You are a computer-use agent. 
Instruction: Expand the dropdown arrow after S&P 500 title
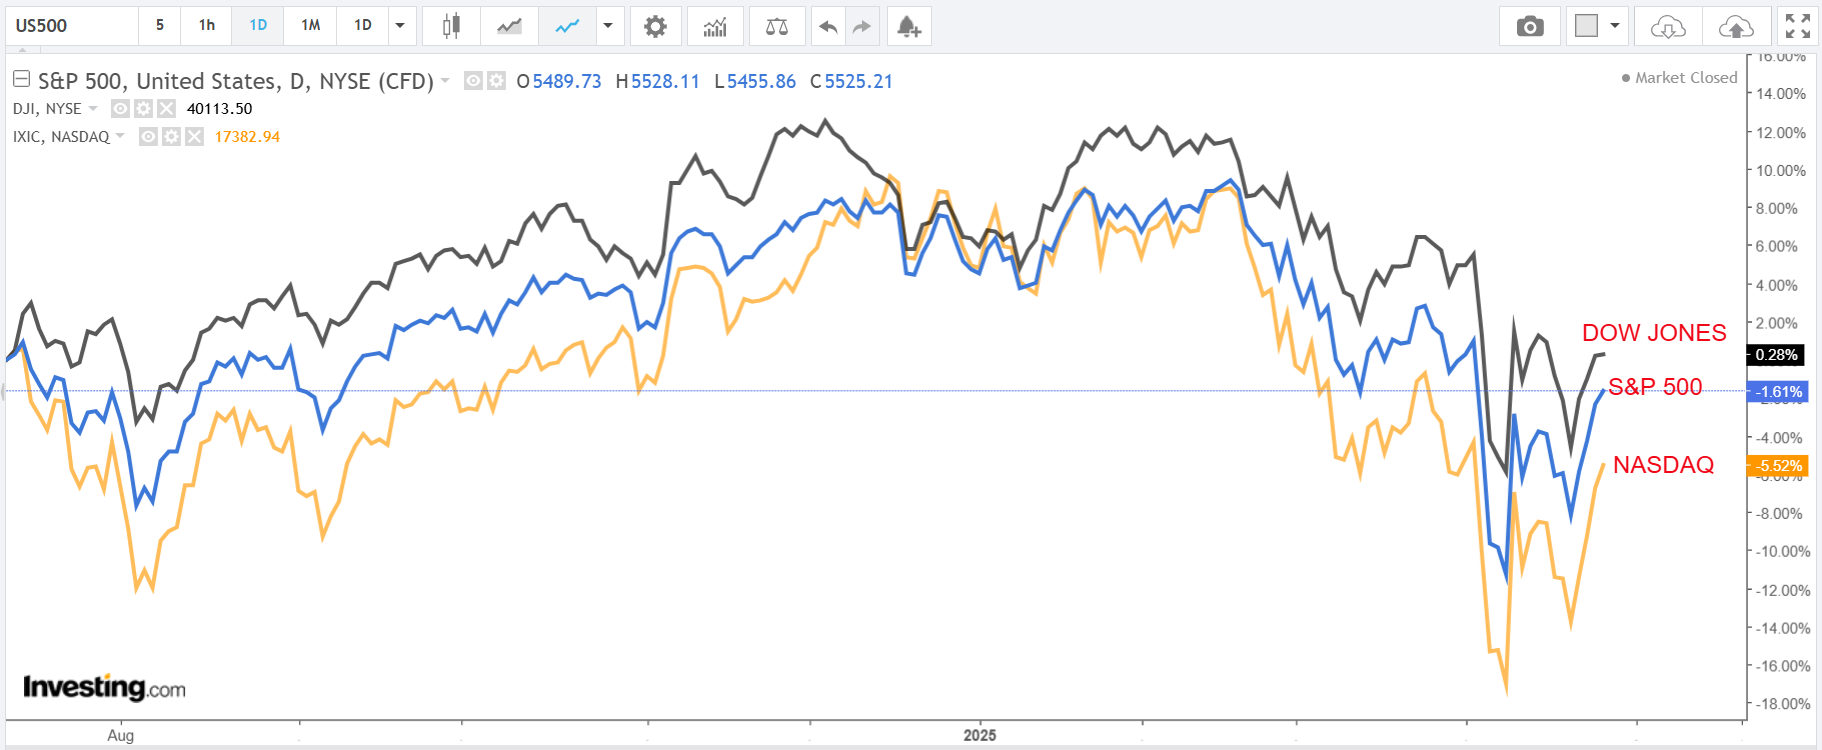coord(445,81)
